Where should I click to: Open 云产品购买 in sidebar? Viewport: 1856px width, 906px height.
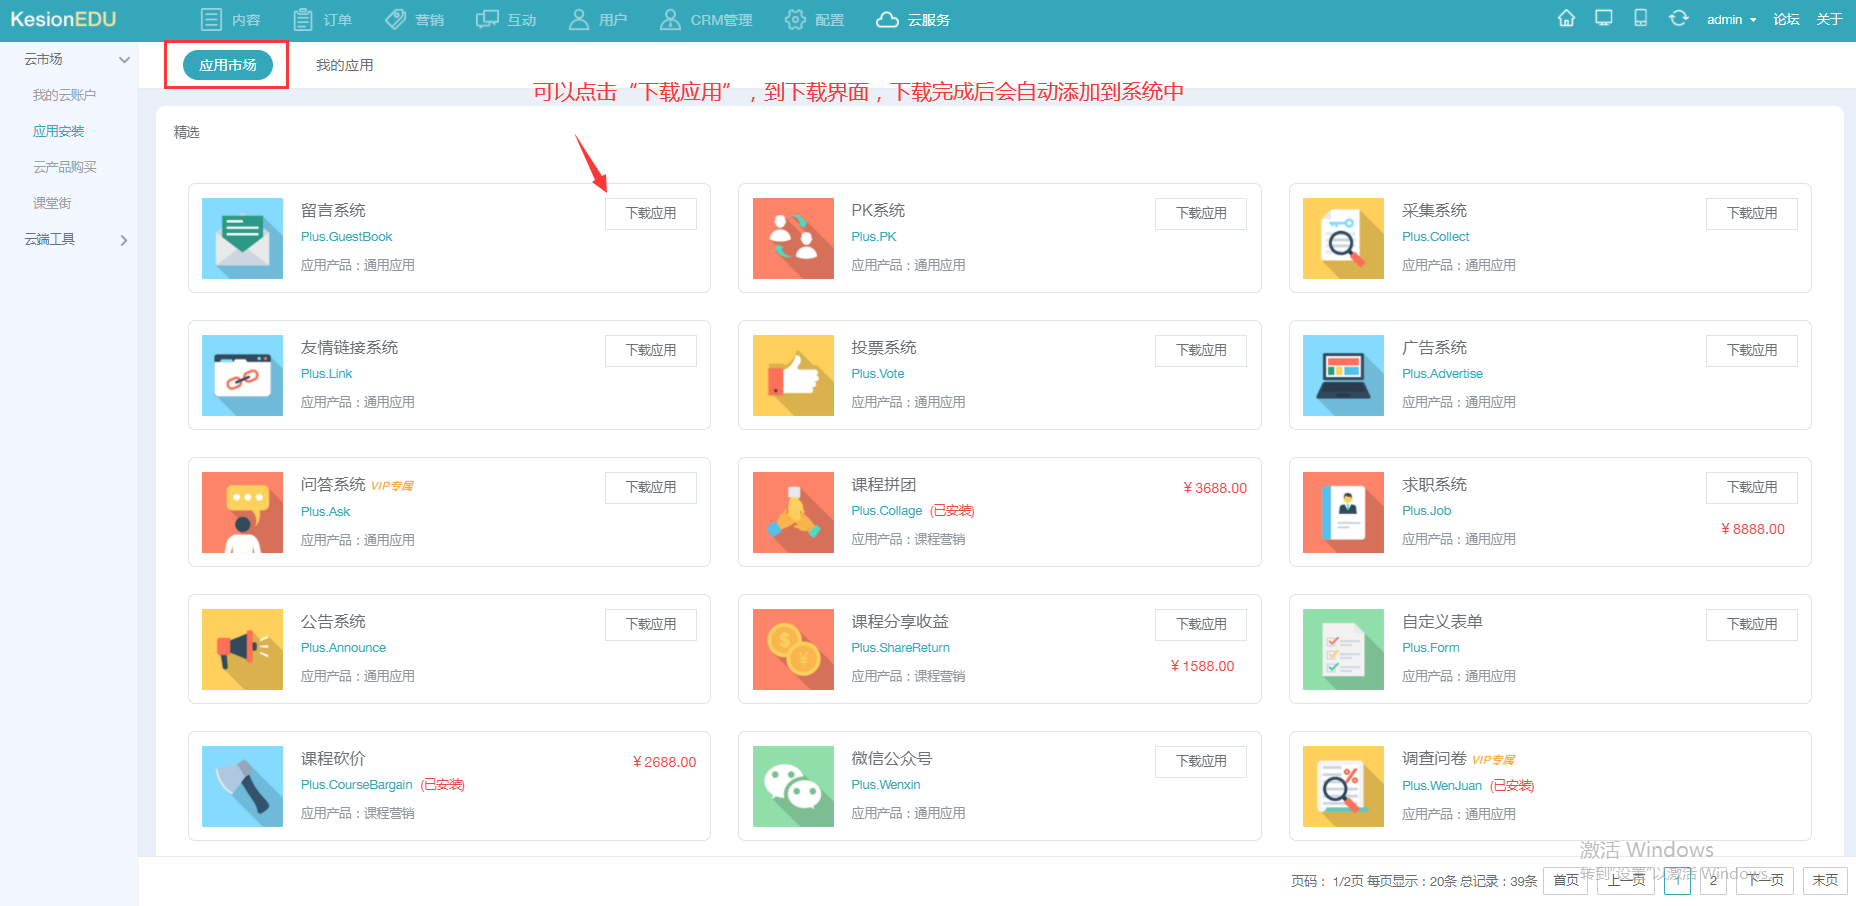(x=64, y=168)
